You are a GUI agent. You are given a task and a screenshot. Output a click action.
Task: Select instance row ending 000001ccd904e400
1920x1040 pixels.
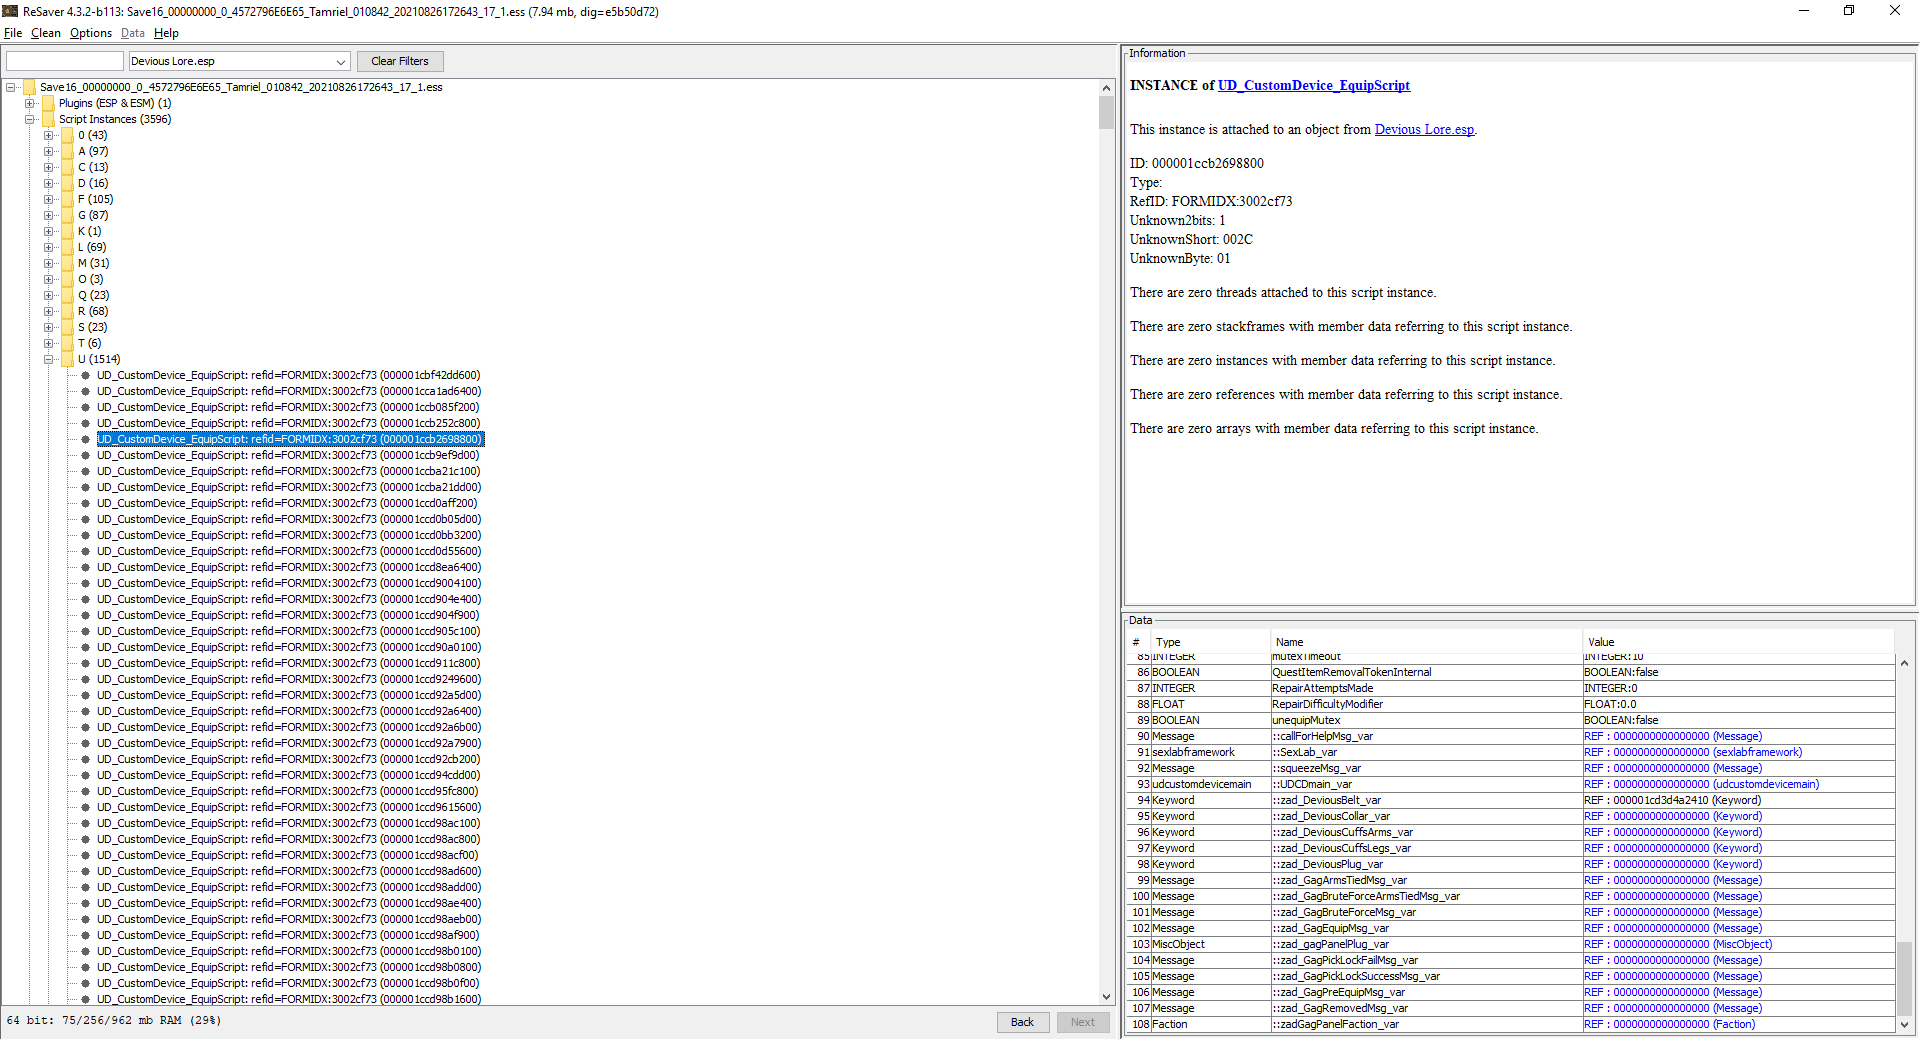coord(289,599)
